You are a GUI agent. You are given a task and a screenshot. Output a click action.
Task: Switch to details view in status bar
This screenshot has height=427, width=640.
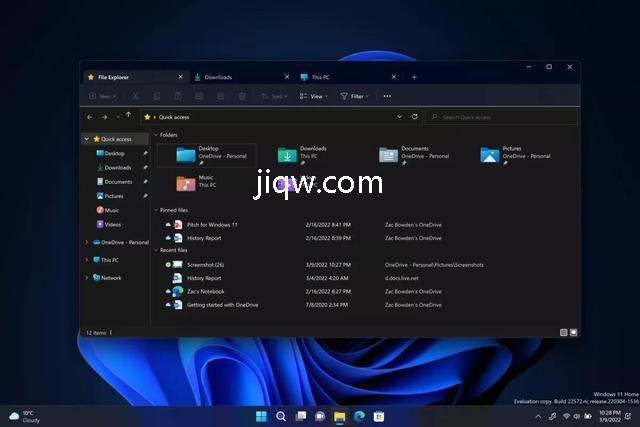point(564,332)
